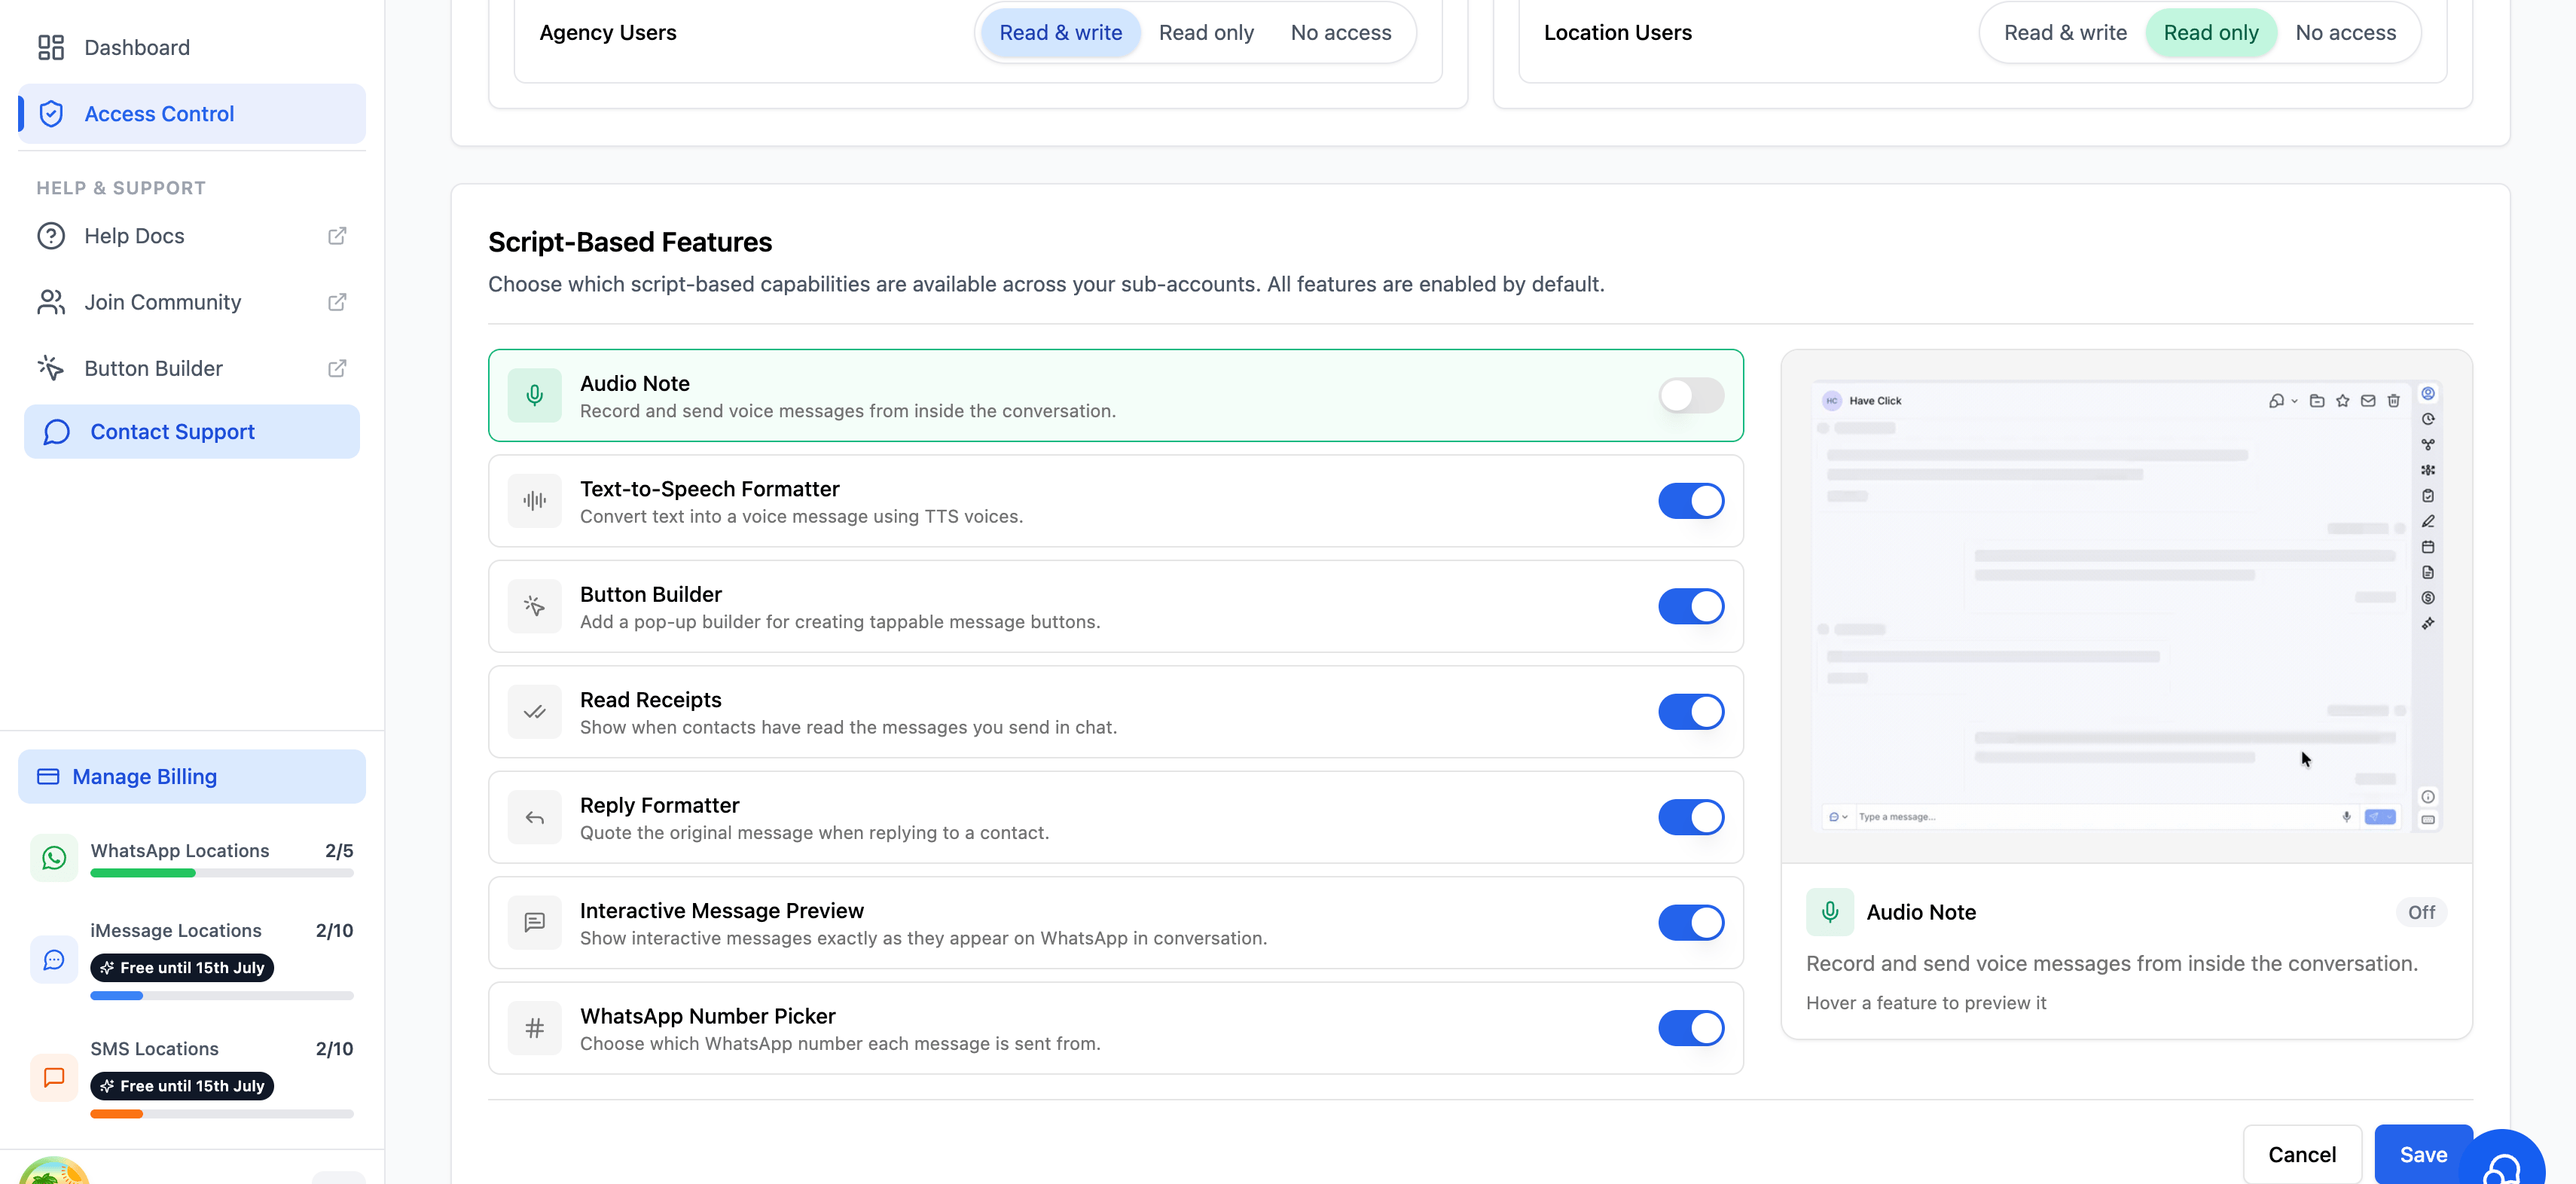Open the channel selector chevron in preview

tap(1845, 817)
